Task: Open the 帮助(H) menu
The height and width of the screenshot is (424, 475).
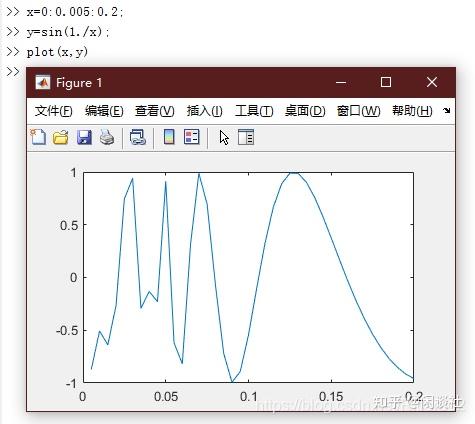Action: 412,111
